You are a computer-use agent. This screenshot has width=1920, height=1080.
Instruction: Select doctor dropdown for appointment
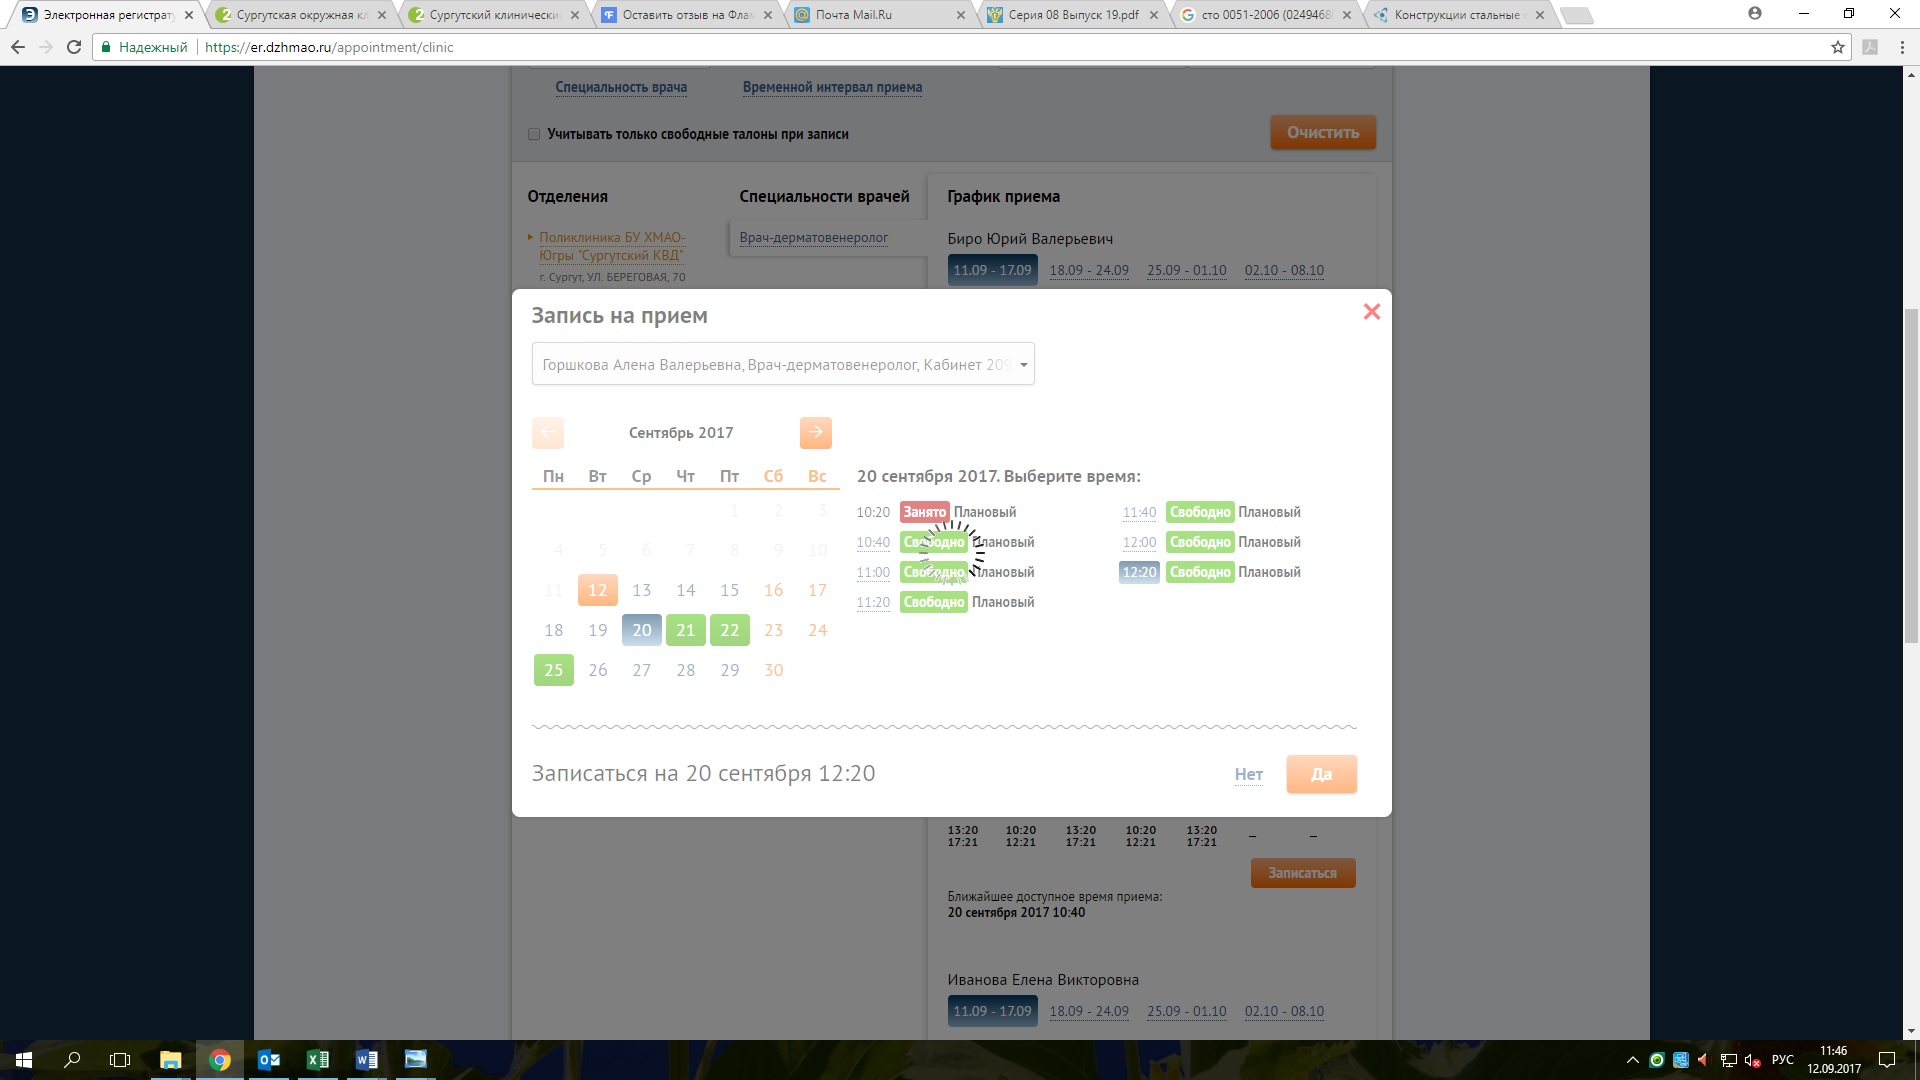point(782,364)
